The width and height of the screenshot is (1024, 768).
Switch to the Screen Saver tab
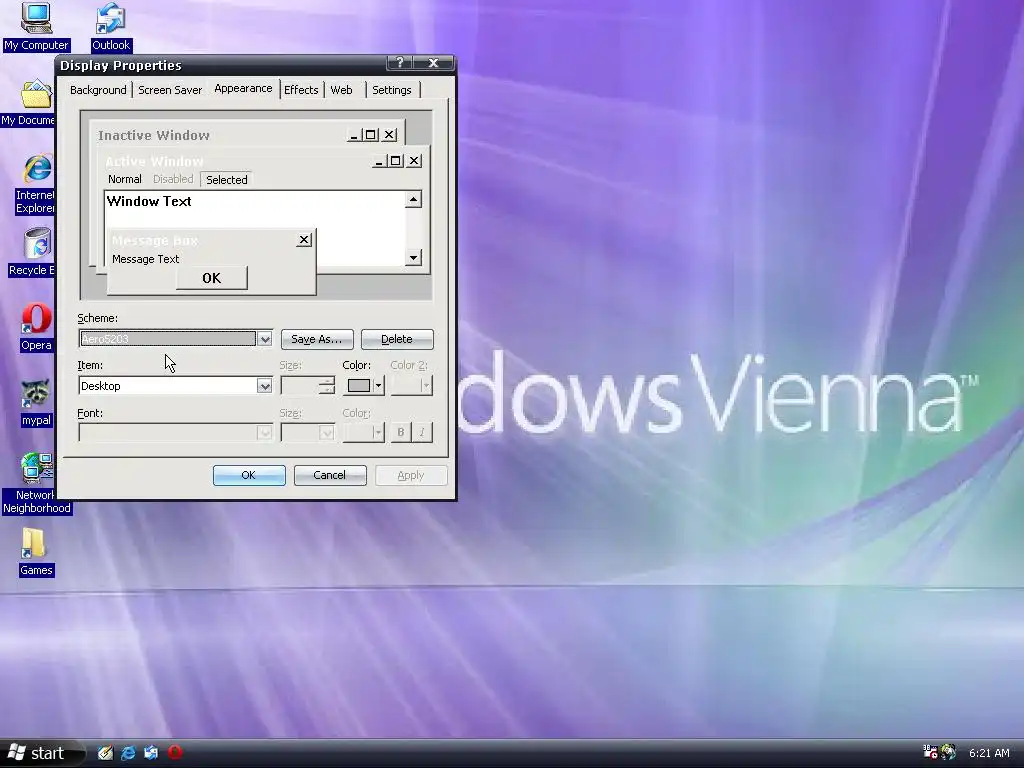pos(170,90)
